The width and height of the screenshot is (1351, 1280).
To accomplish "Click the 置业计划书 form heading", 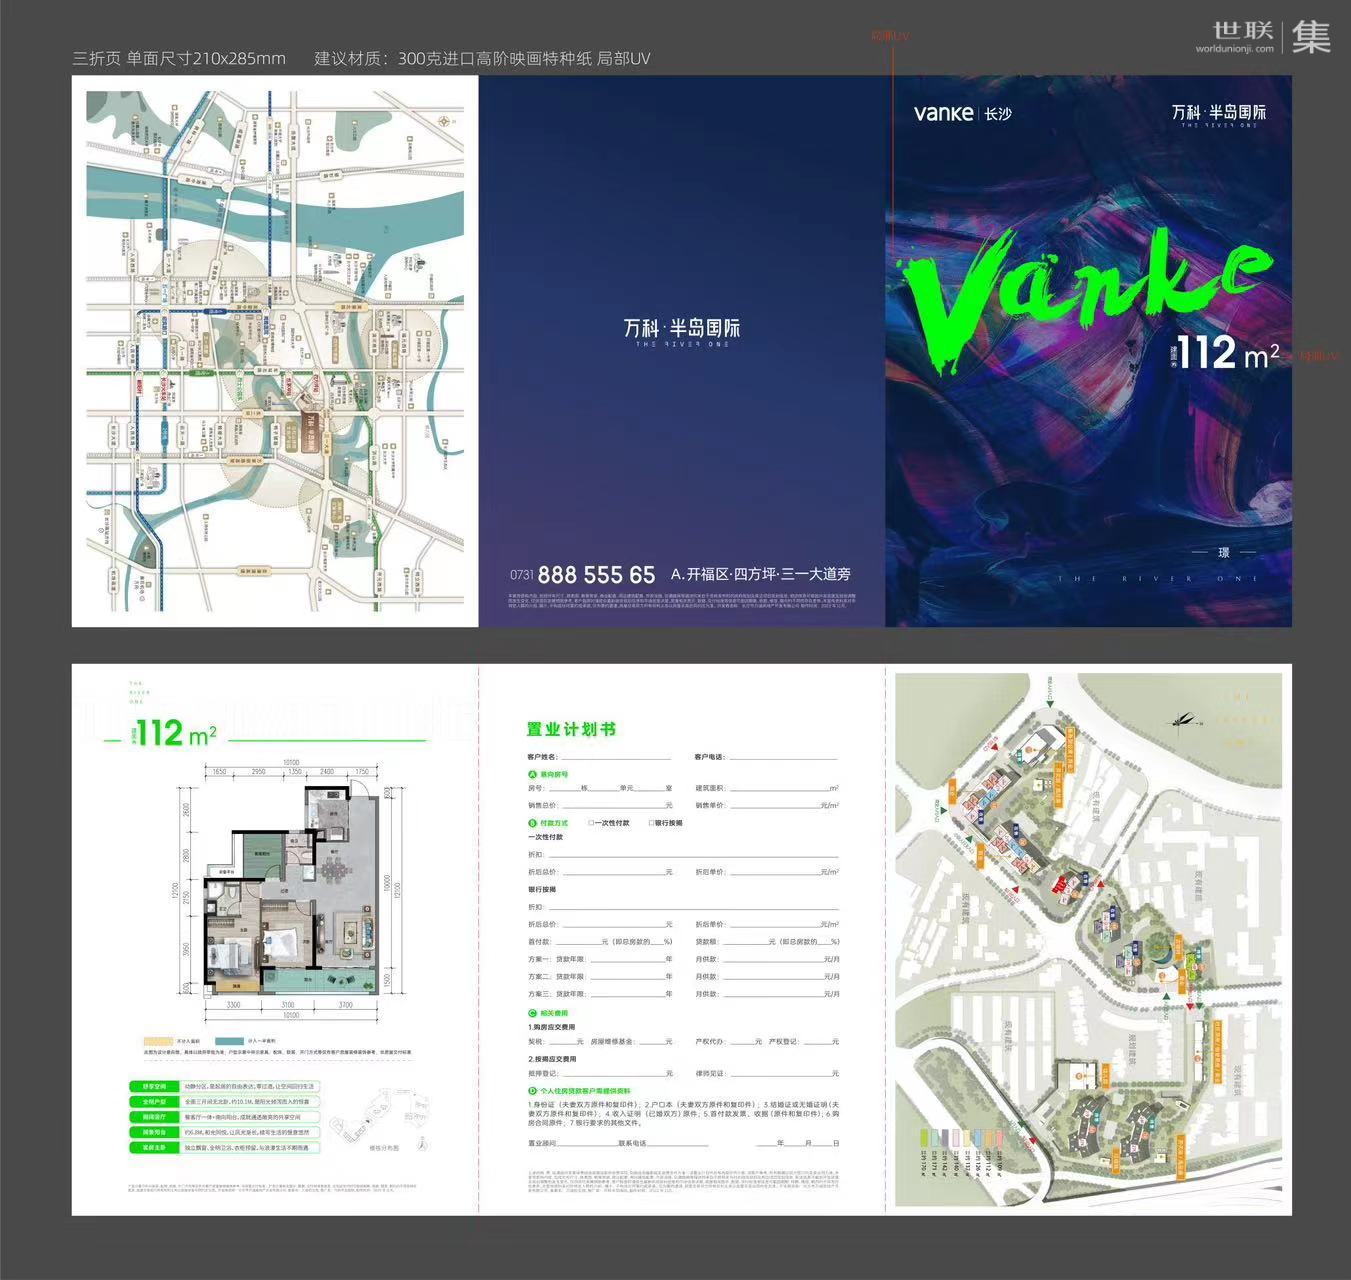I will (571, 729).
